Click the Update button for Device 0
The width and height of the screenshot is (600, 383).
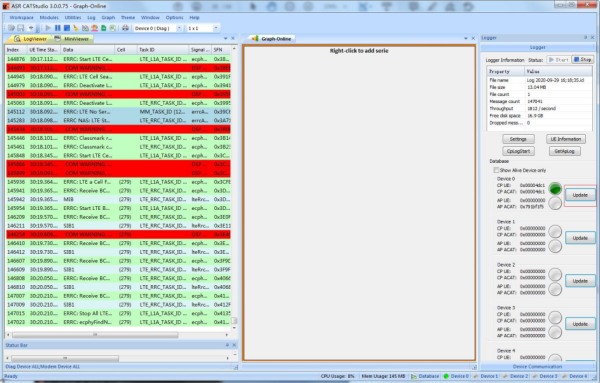[580, 195]
